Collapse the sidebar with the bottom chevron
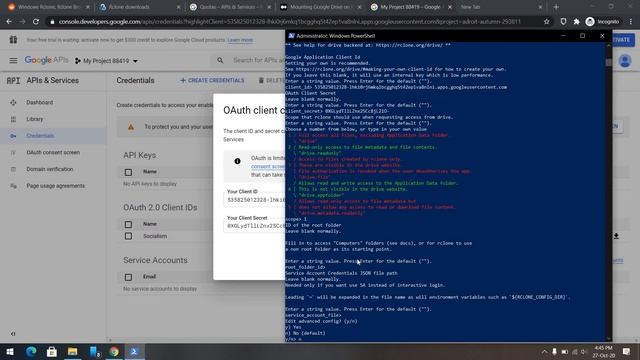This screenshot has height=360, width=640. tap(13, 334)
